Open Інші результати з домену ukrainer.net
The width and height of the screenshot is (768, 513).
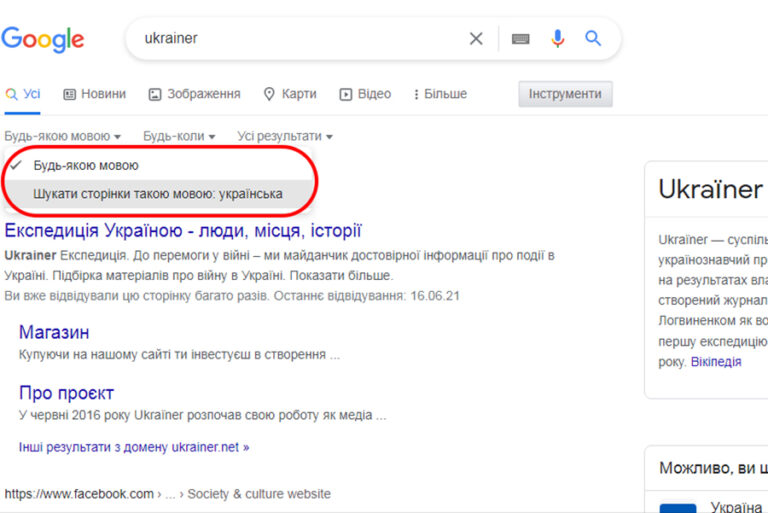pyautogui.click(x=134, y=447)
